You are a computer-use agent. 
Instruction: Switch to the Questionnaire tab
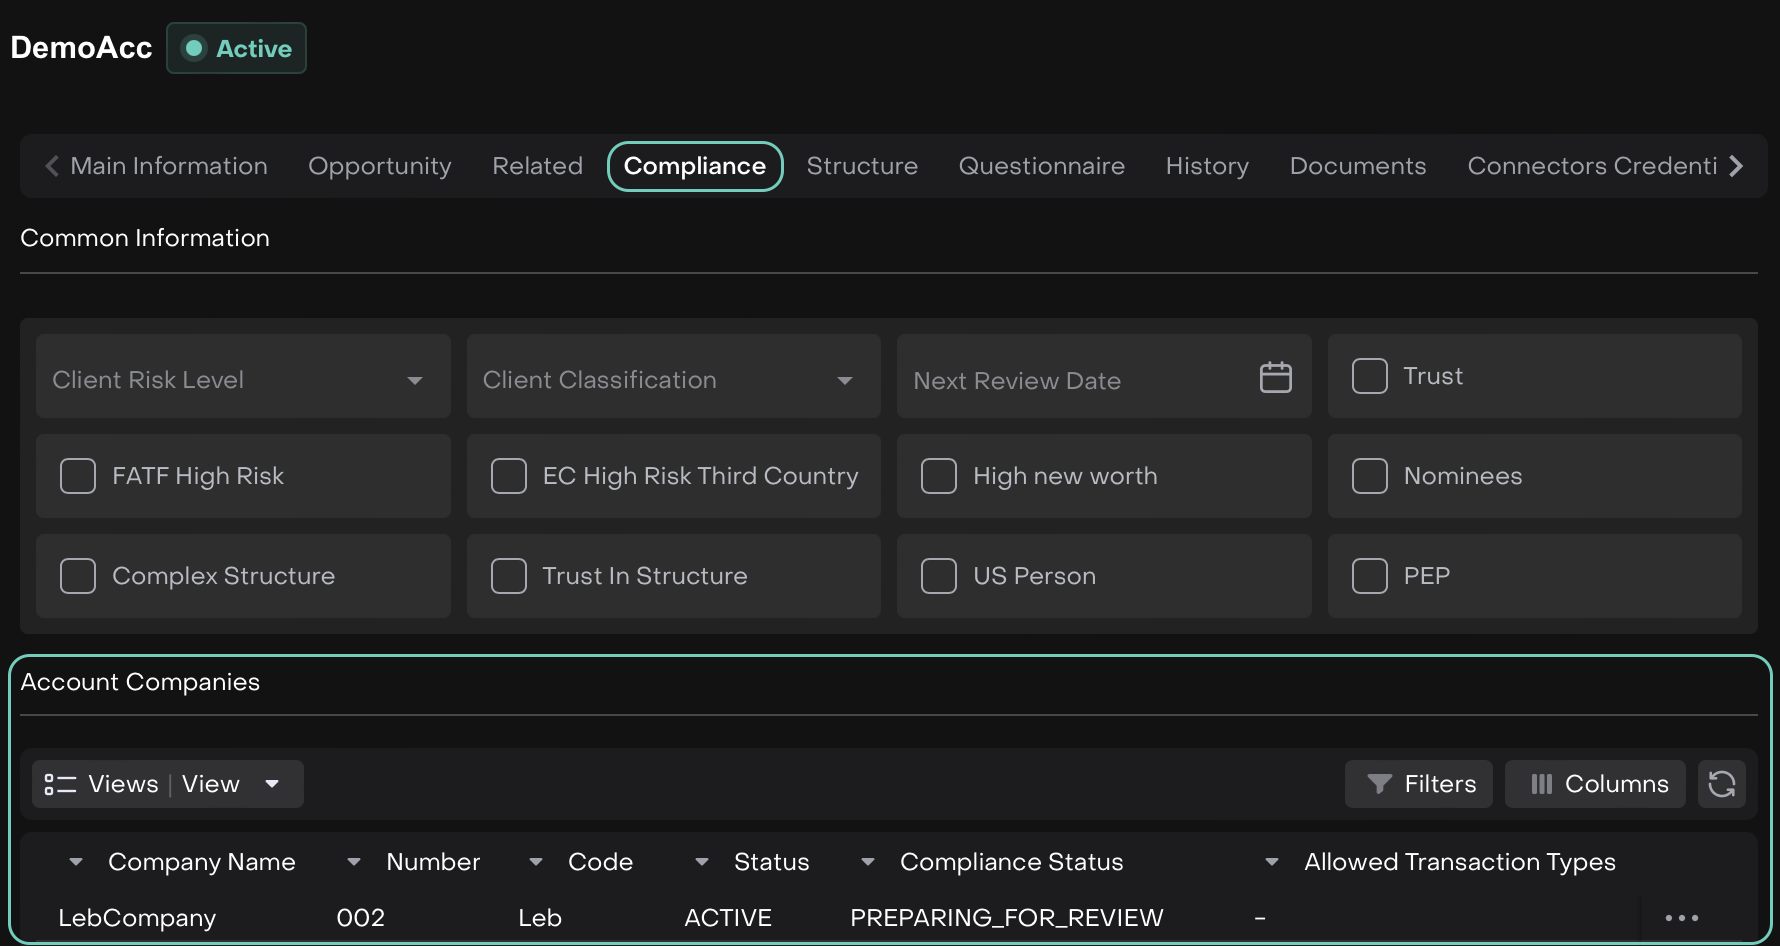click(x=1041, y=166)
